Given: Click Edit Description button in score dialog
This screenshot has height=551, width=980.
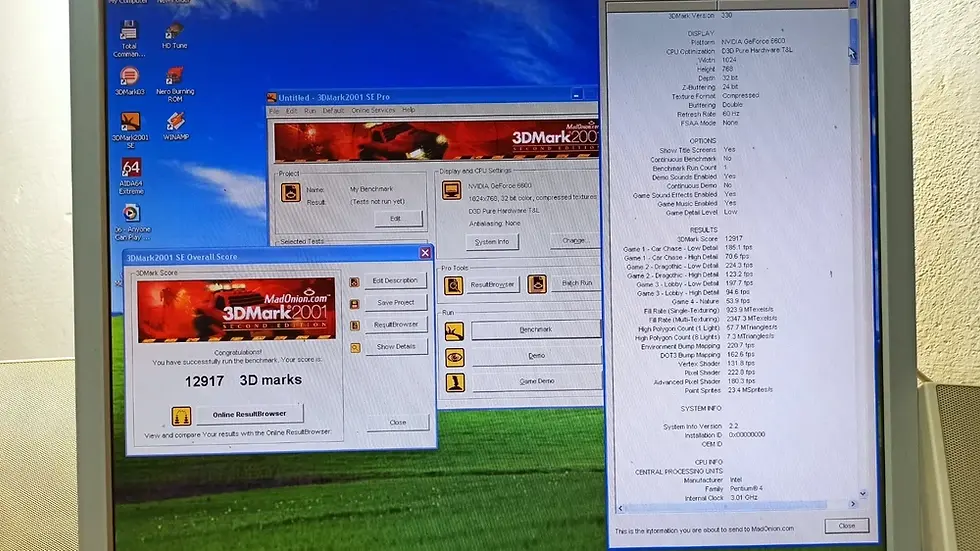Looking at the screenshot, I should (396, 280).
